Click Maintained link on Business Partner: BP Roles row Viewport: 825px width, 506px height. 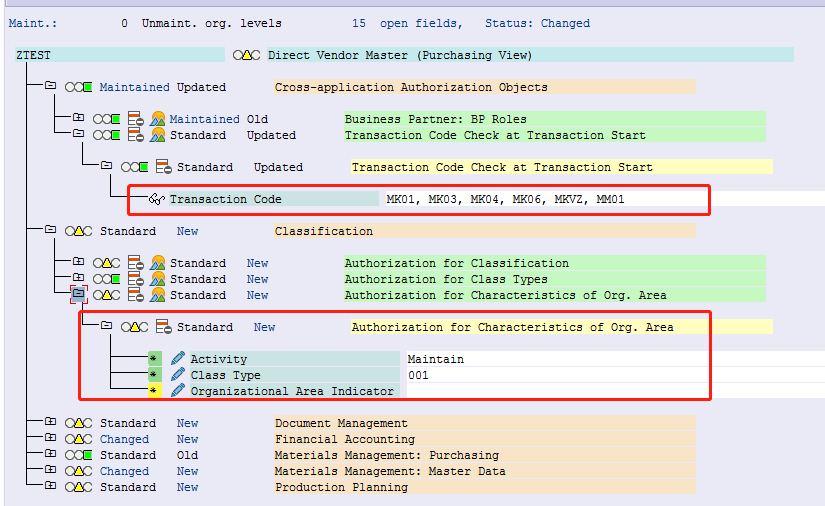pos(204,119)
